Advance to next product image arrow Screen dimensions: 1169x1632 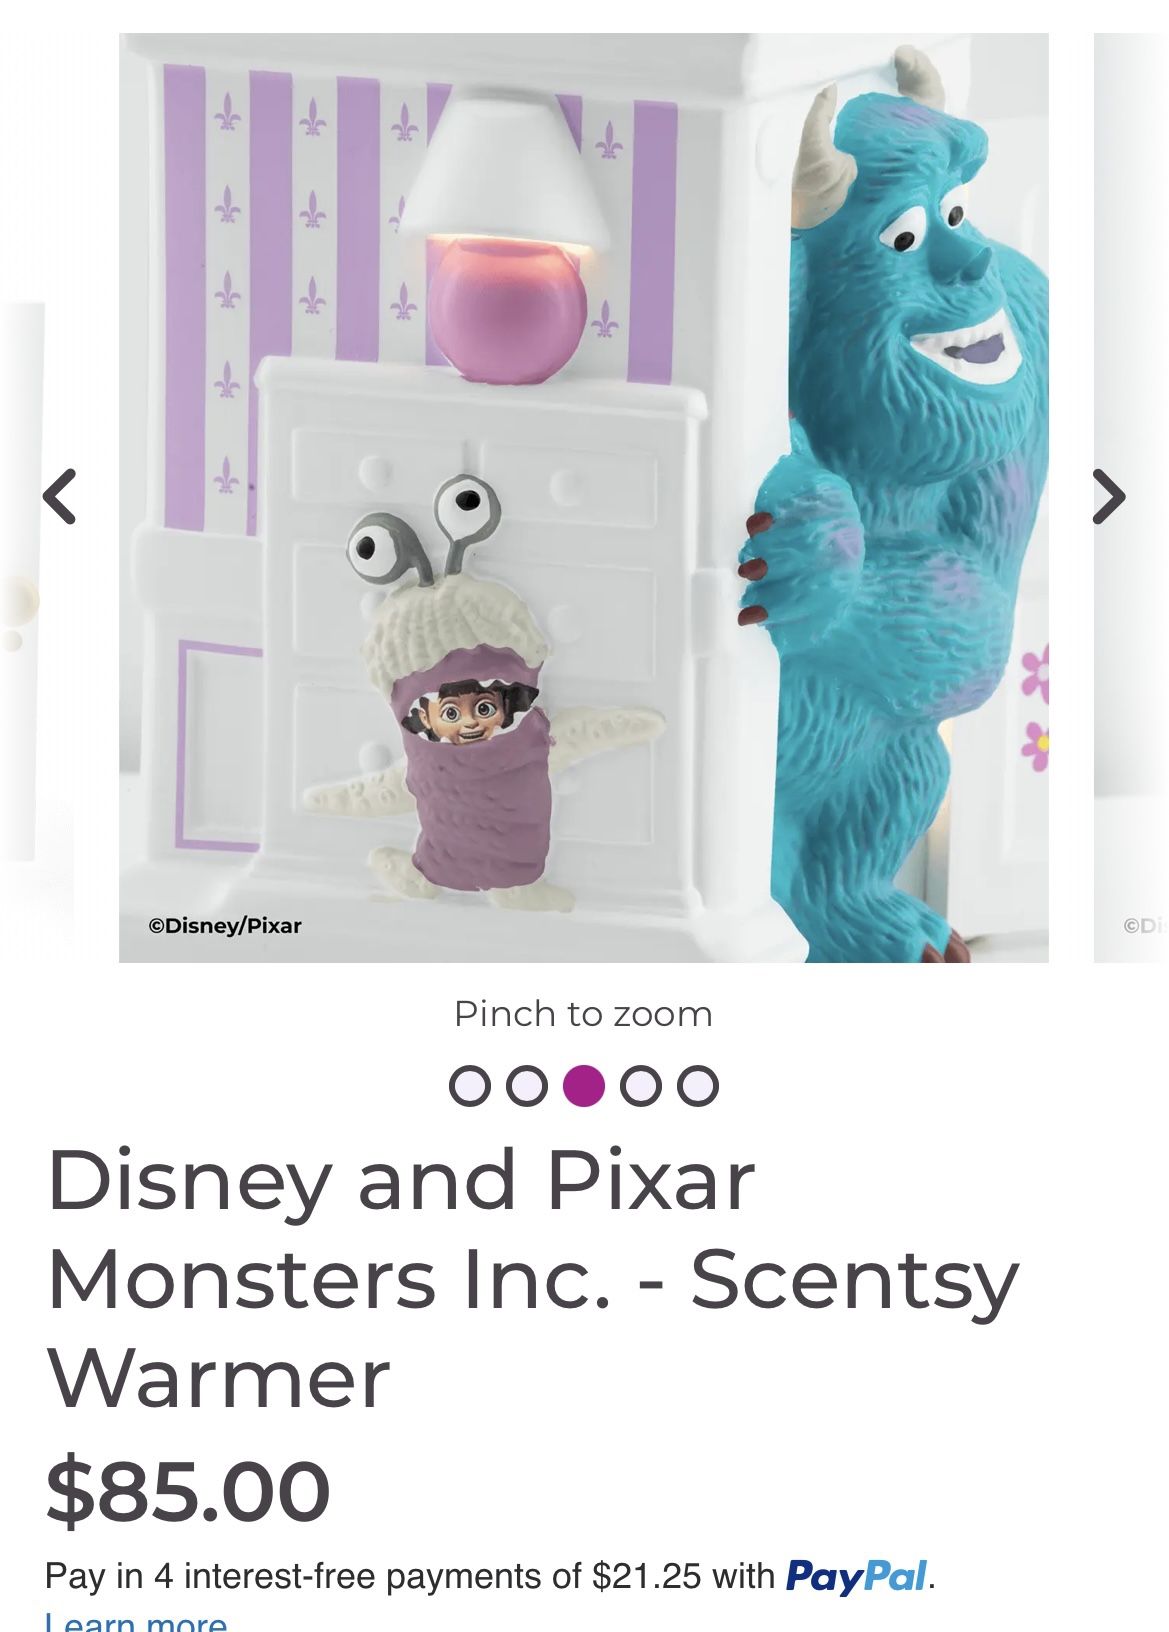point(1108,496)
